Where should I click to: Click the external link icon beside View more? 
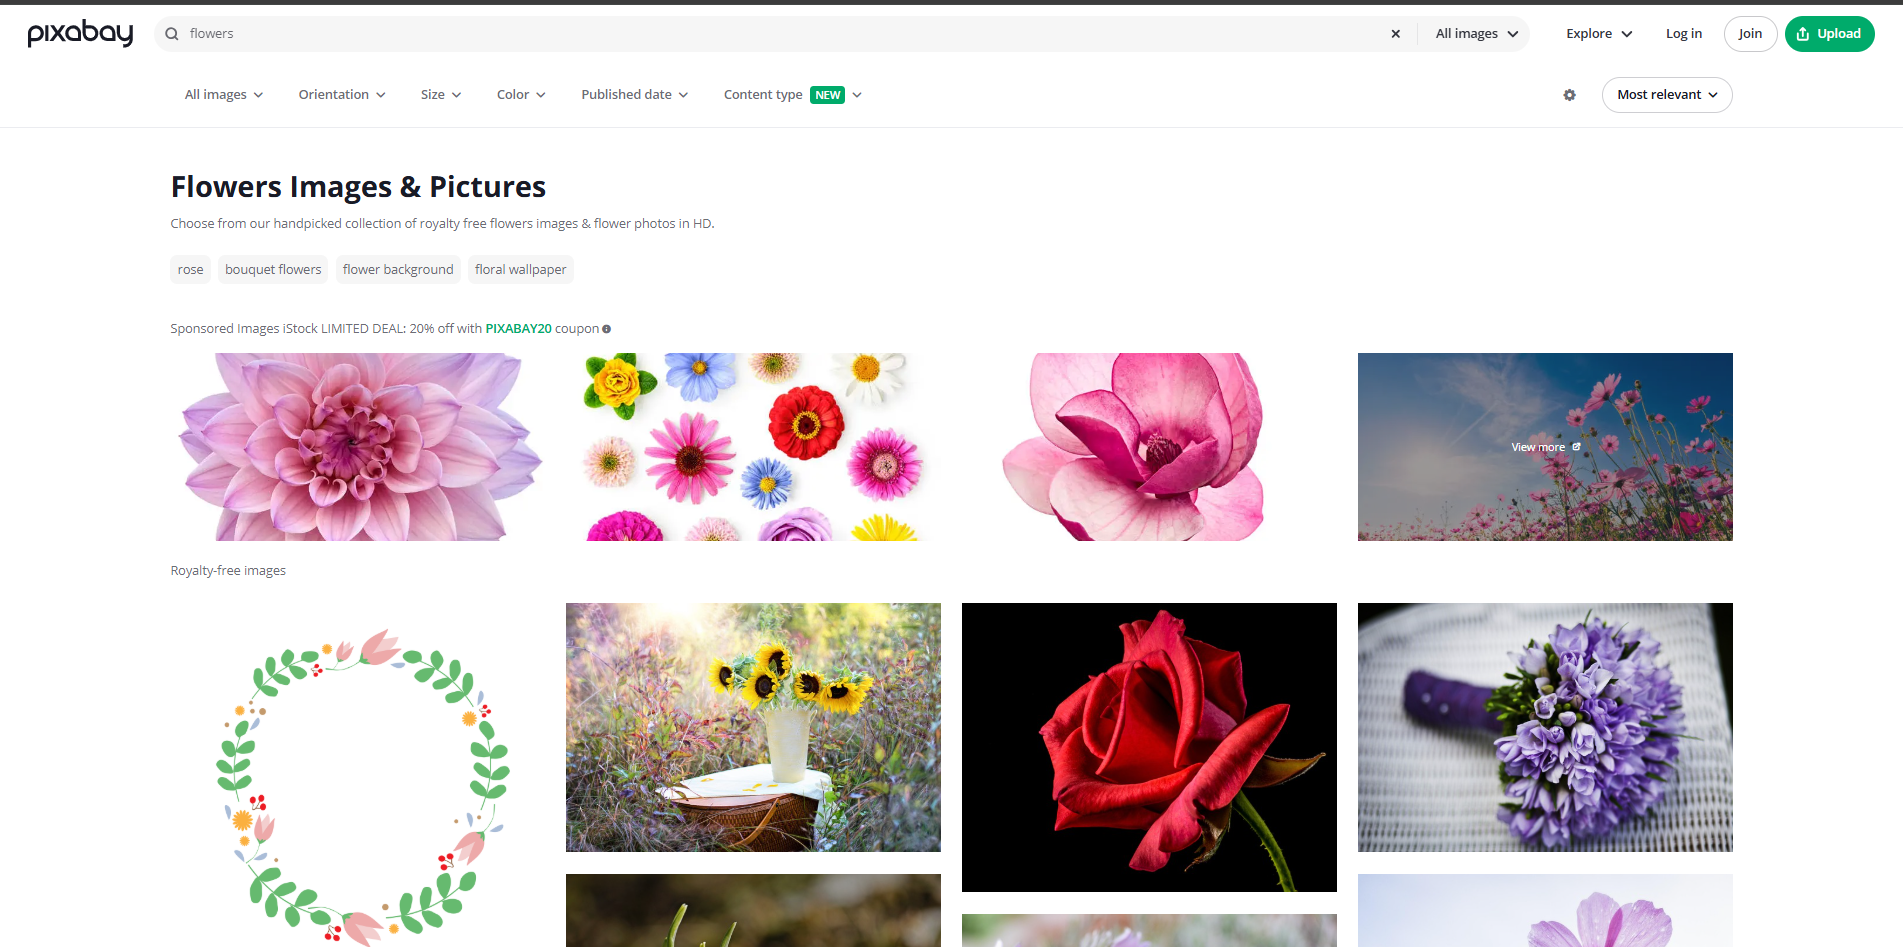(x=1577, y=447)
